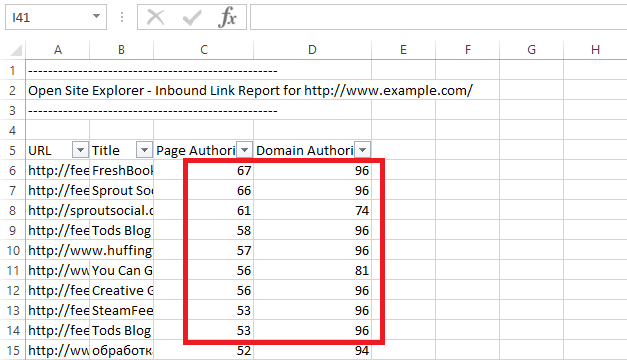The height and width of the screenshot is (360, 627).
Task: Click the Select All corner triangle
Action: pyautogui.click(x=16, y=50)
